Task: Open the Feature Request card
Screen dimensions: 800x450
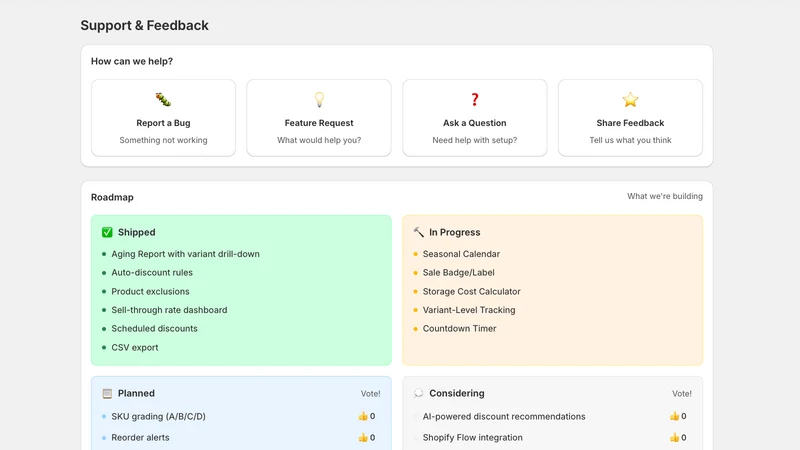Action: 319,118
